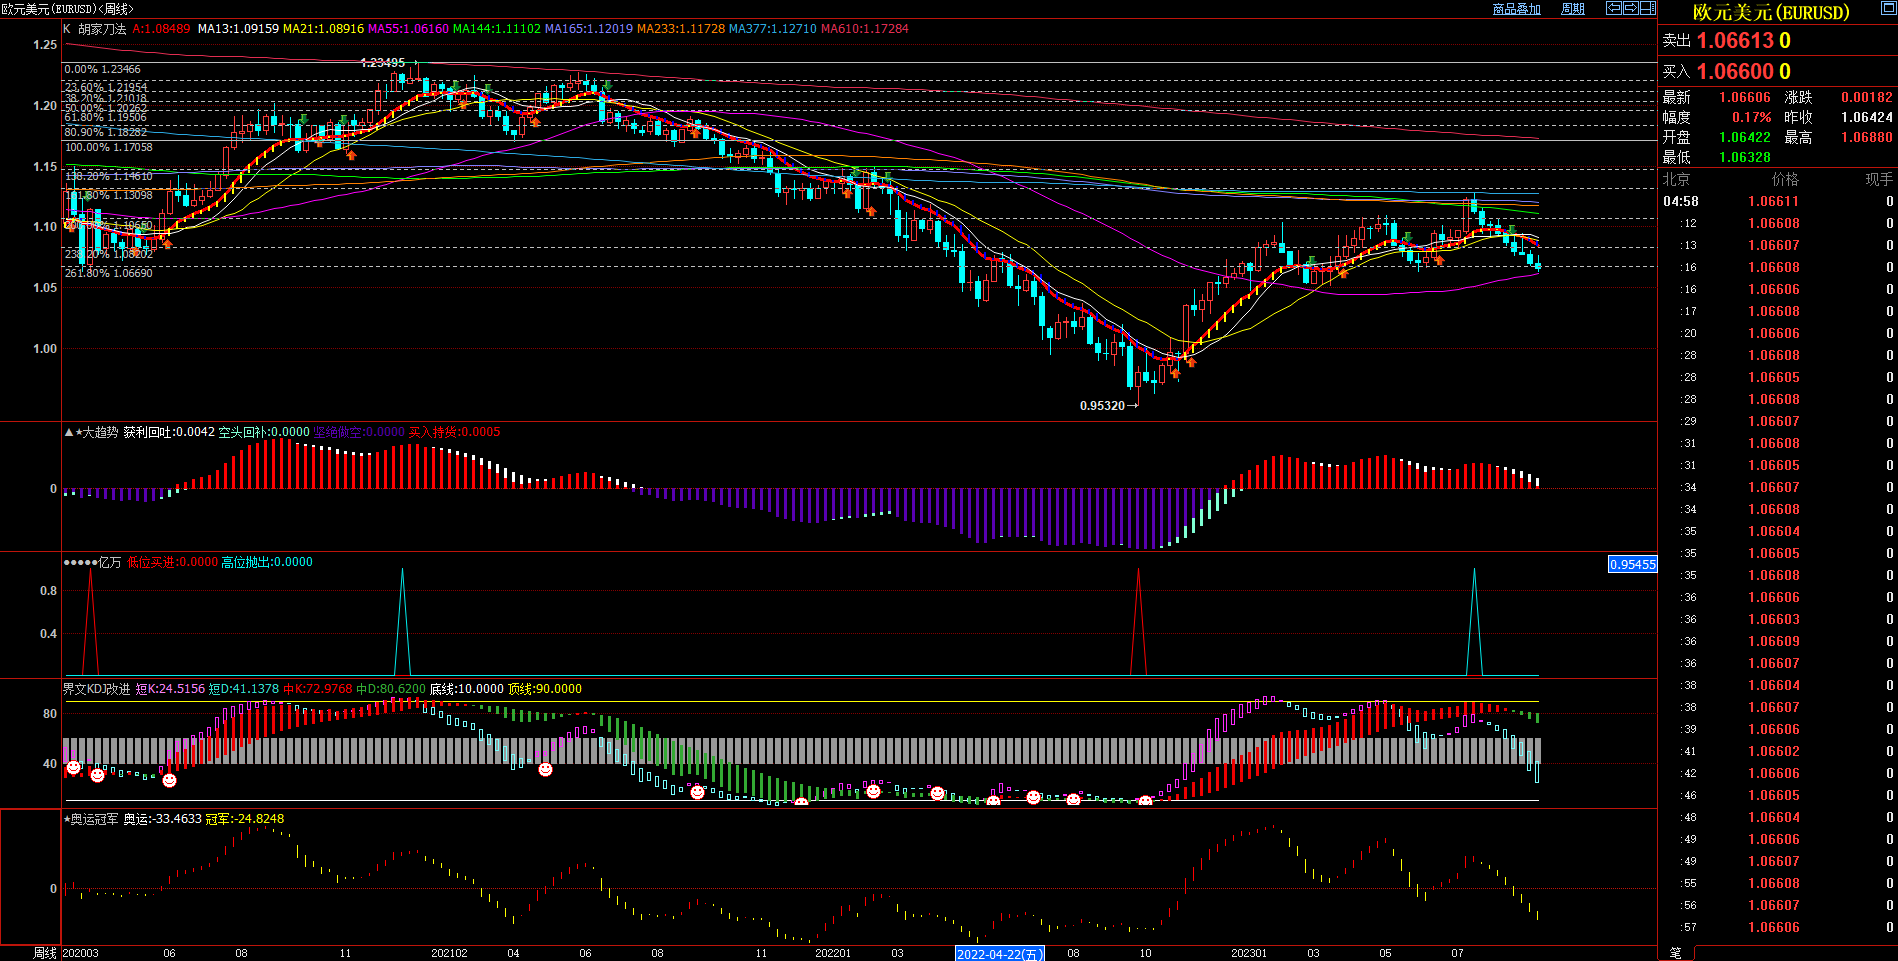1898x961 pixels.
Task: Click the ★ star before 奥运冠军 indicator
Action: (66, 819)
